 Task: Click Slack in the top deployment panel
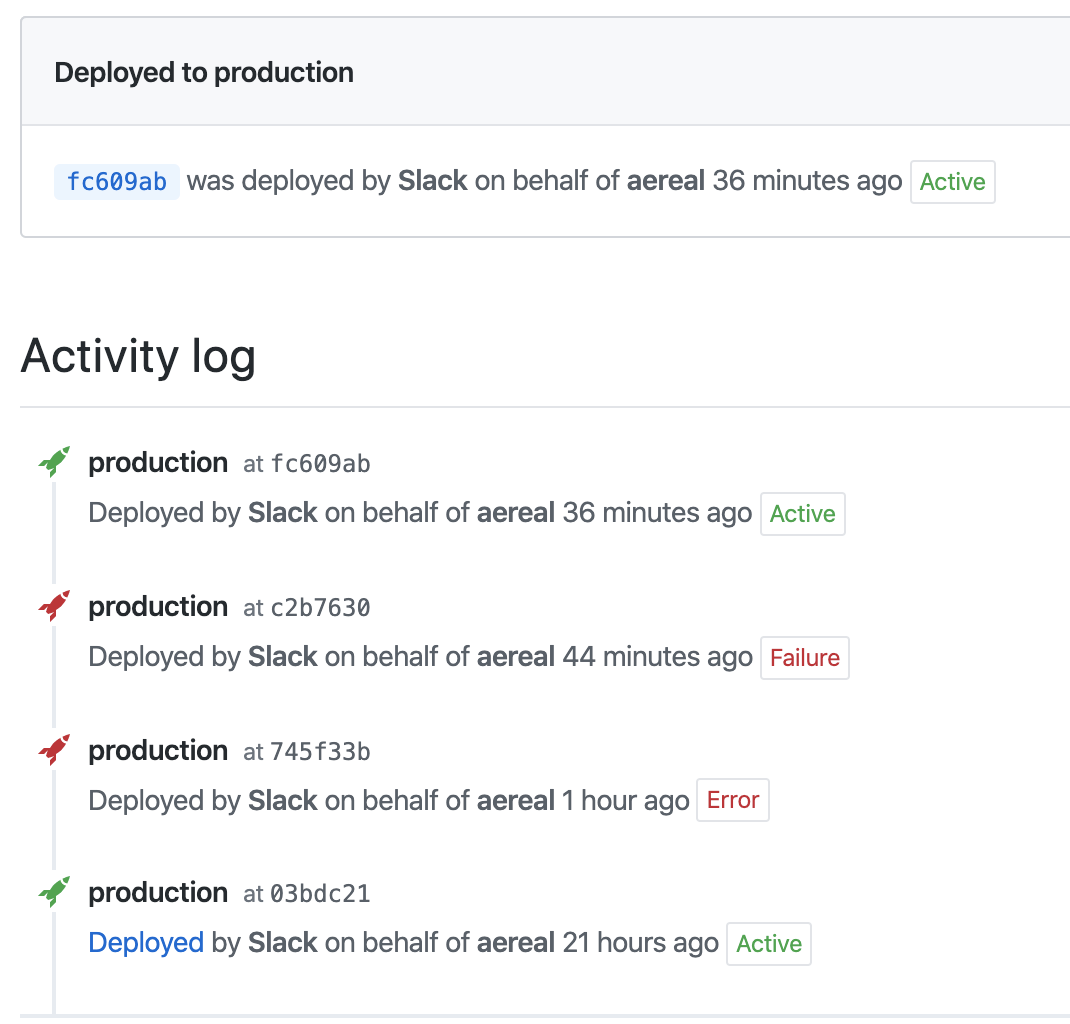433,182
